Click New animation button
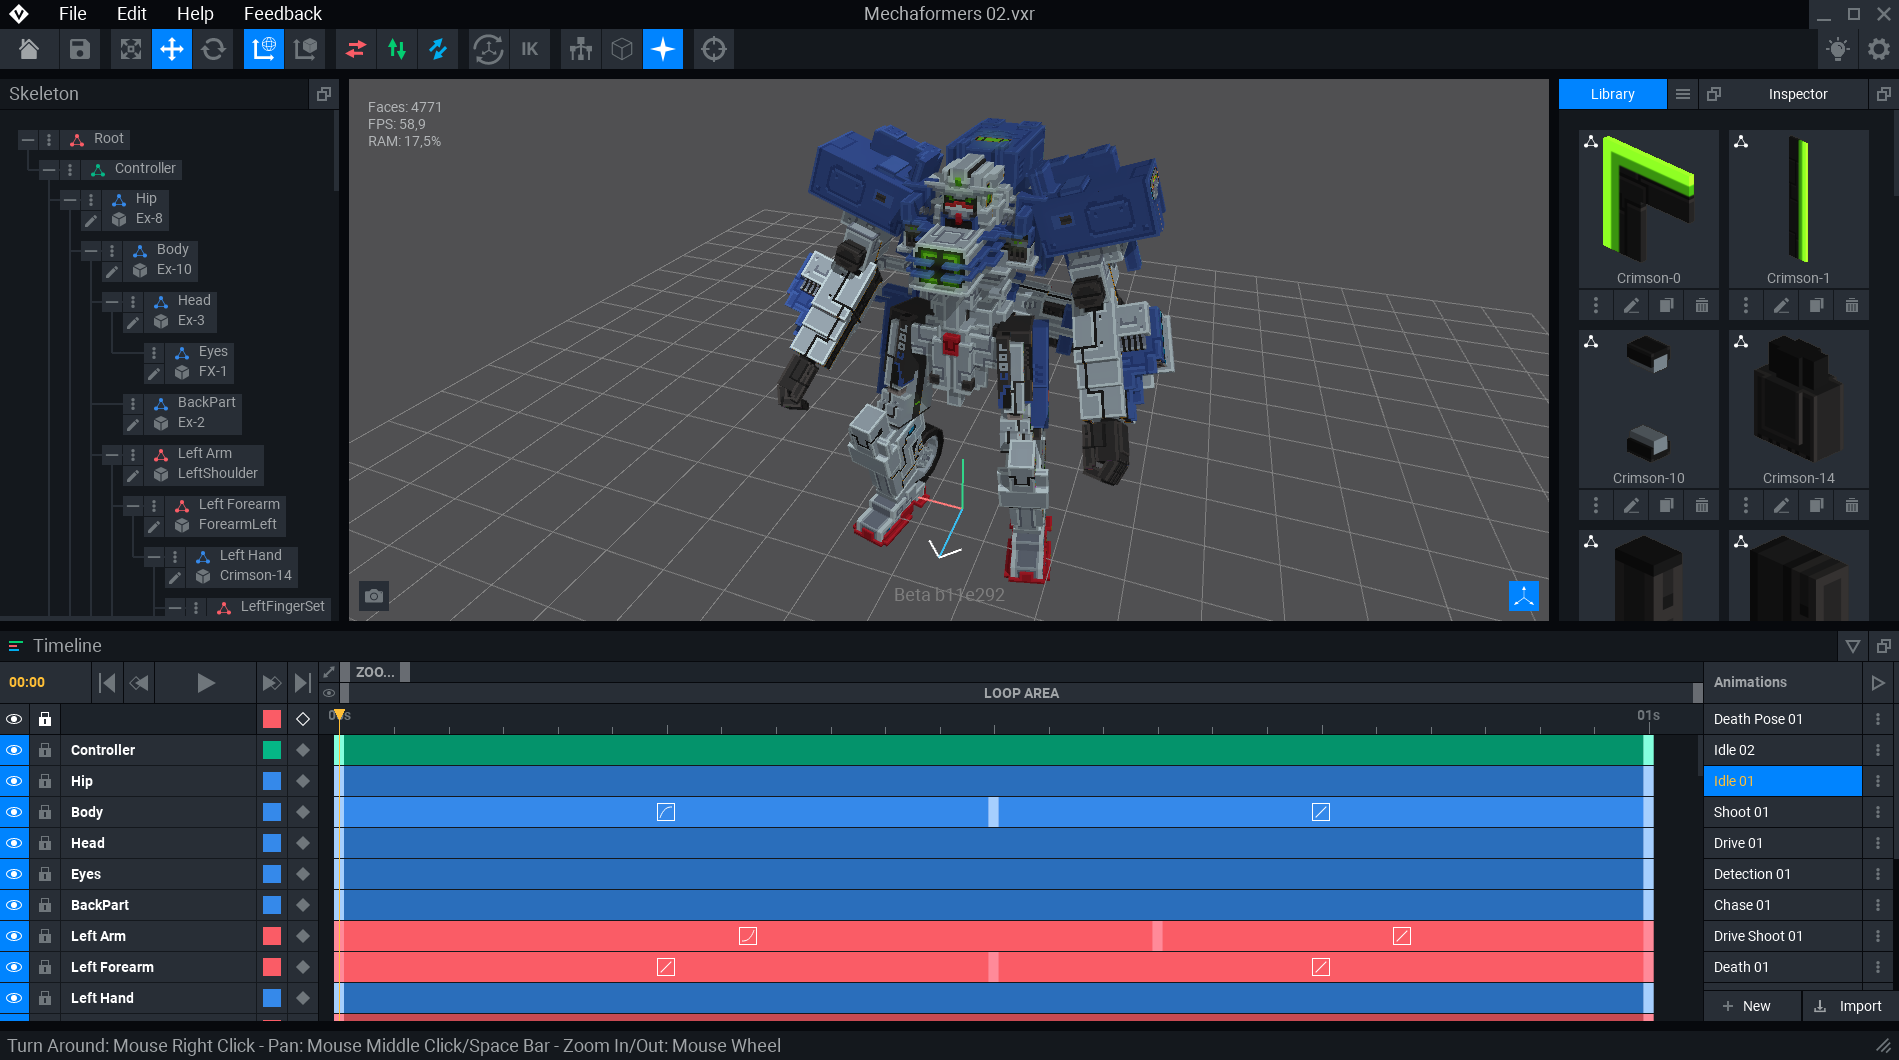Viewport: 1899px width, 1060px height. coord(1747,1006)
